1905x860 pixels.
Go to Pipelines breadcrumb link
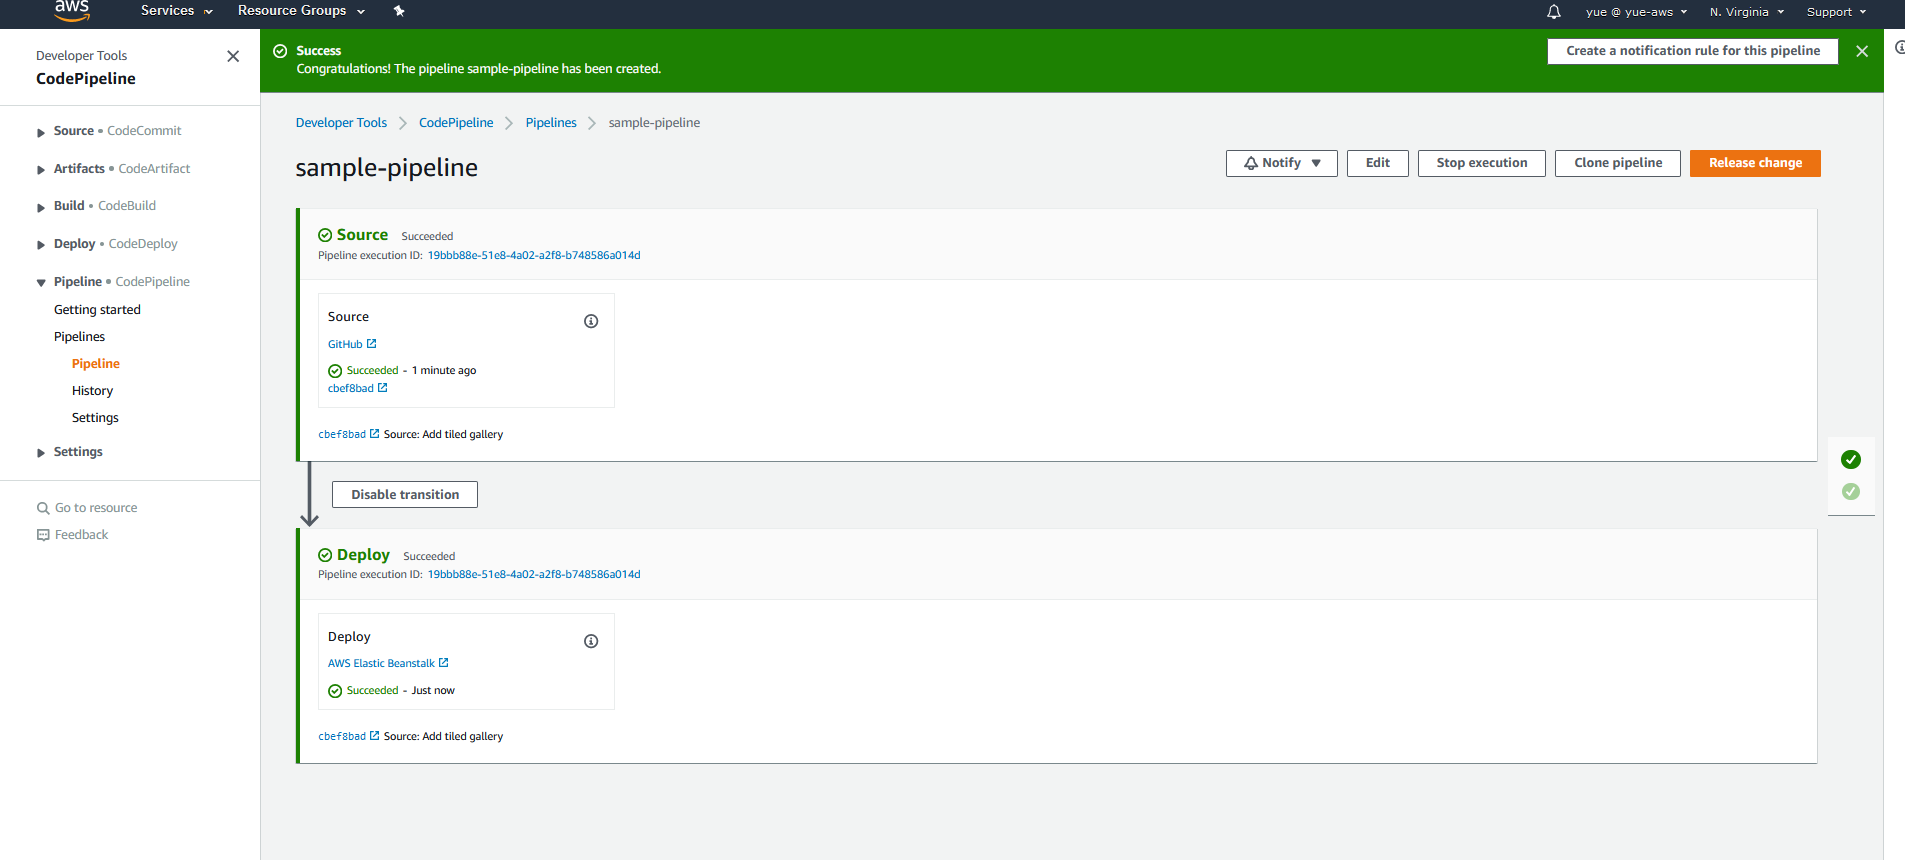pos(551,123)
